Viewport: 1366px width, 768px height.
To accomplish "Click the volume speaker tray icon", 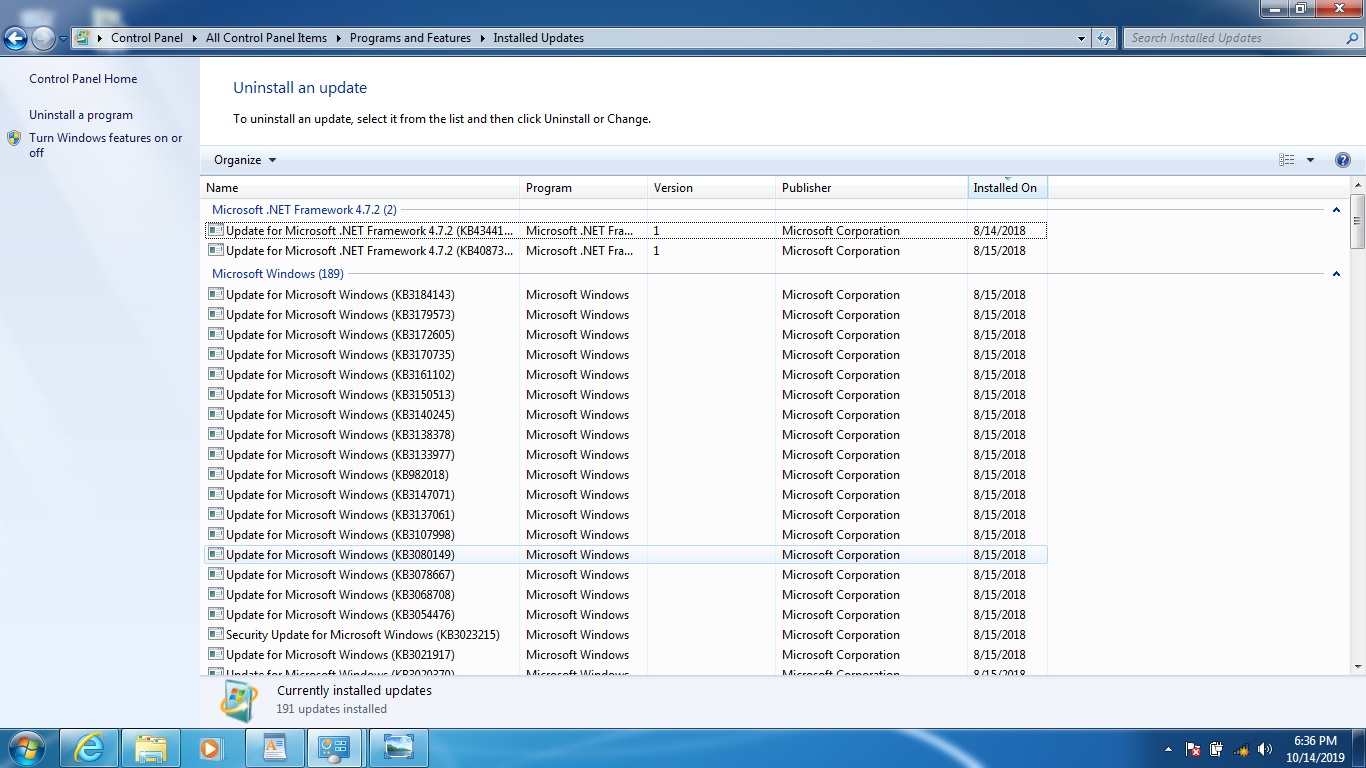I will (1265, 749).
